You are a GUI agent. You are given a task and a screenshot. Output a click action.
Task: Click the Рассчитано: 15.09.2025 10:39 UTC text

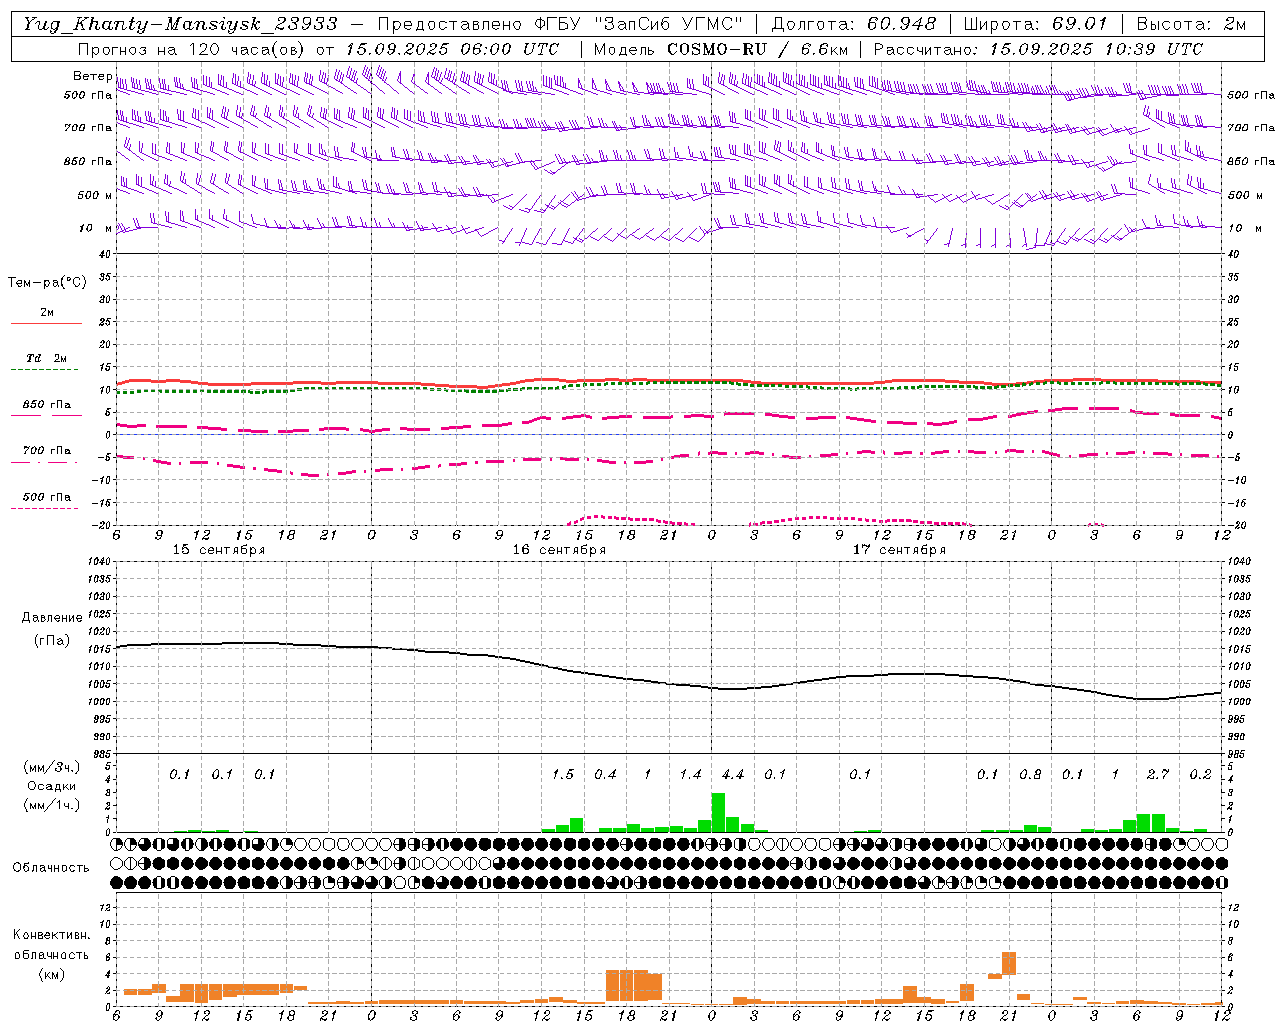click(1038, 48)
